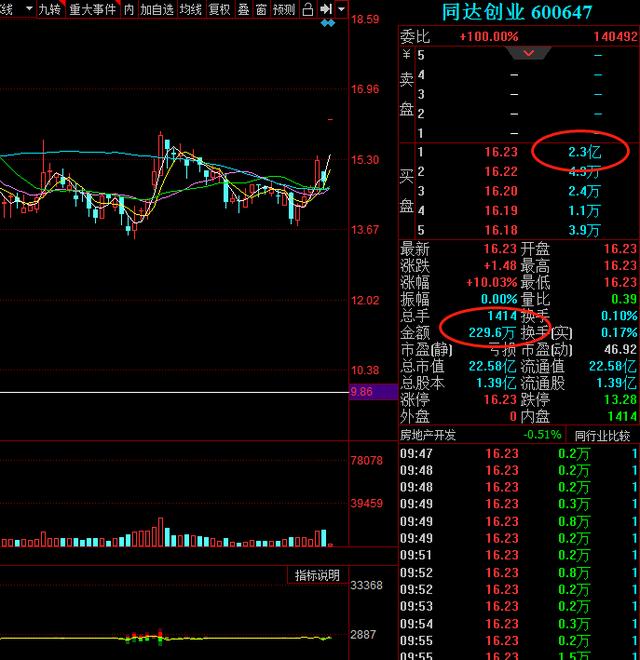Viewport: 640px width, 660px height.
Task: Click the 加自选 add to watchlist button
Action: click(156, 9)
